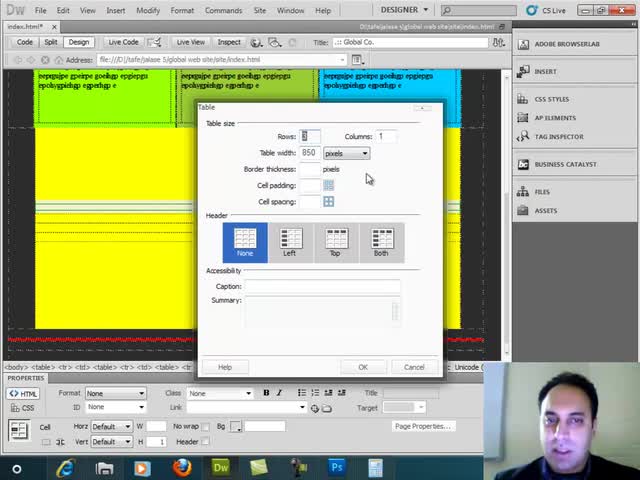Click the Home icon in address bar

tap(59, 60)
